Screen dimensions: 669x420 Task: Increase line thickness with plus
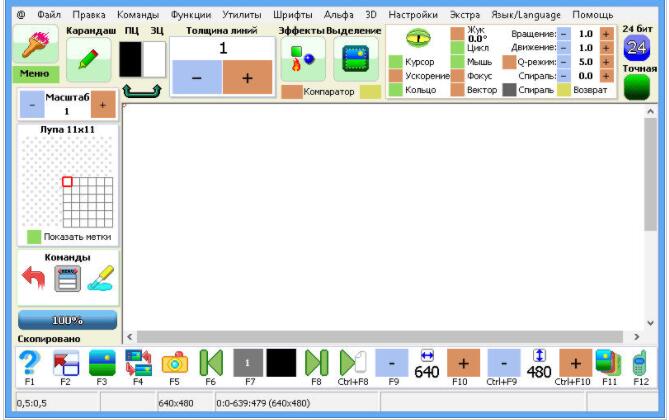pos(247,77)
